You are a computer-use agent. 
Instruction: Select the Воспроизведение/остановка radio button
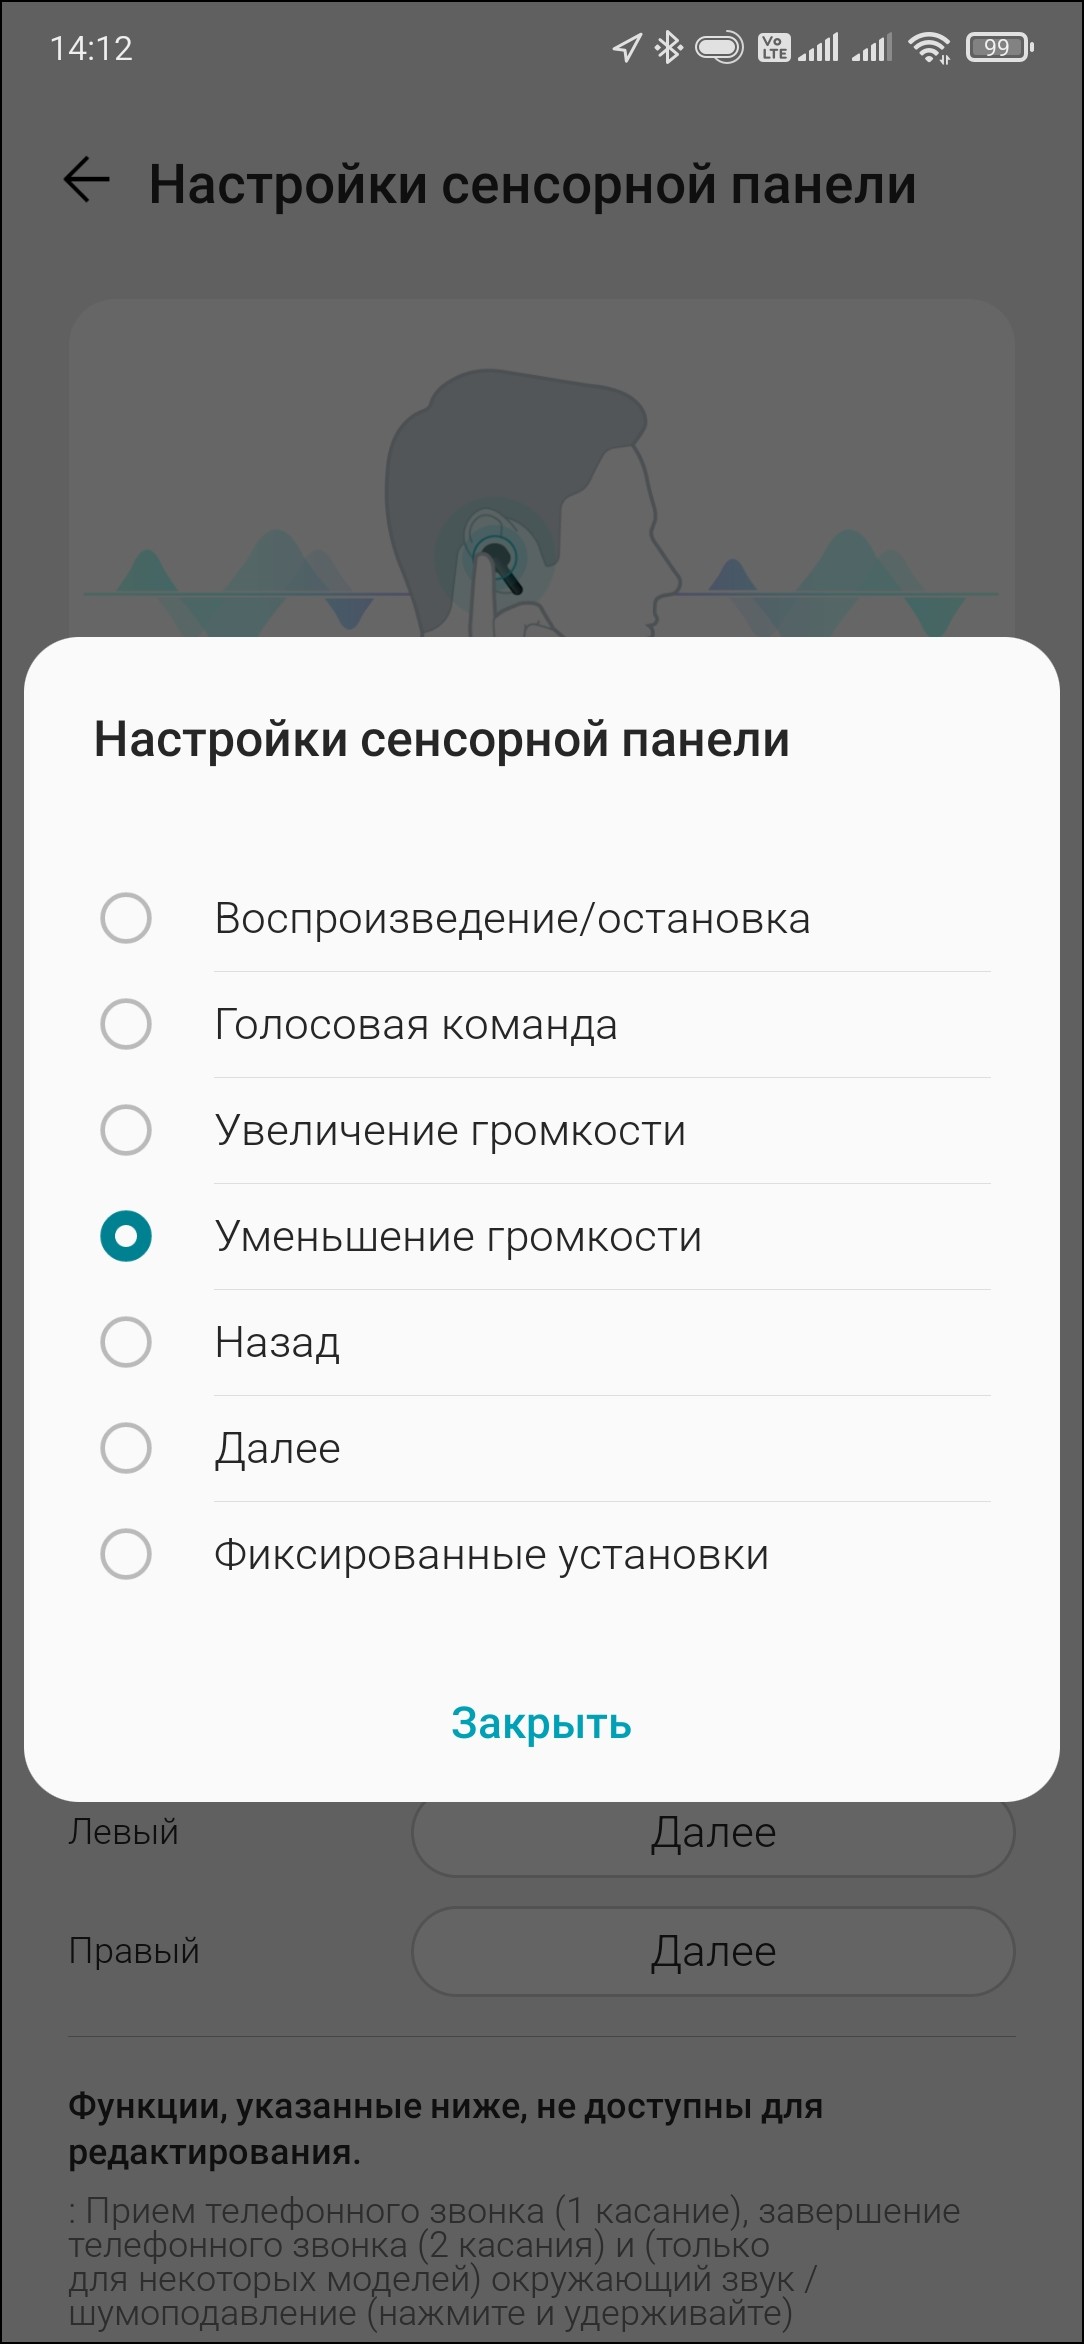click(x=126, y=918)
